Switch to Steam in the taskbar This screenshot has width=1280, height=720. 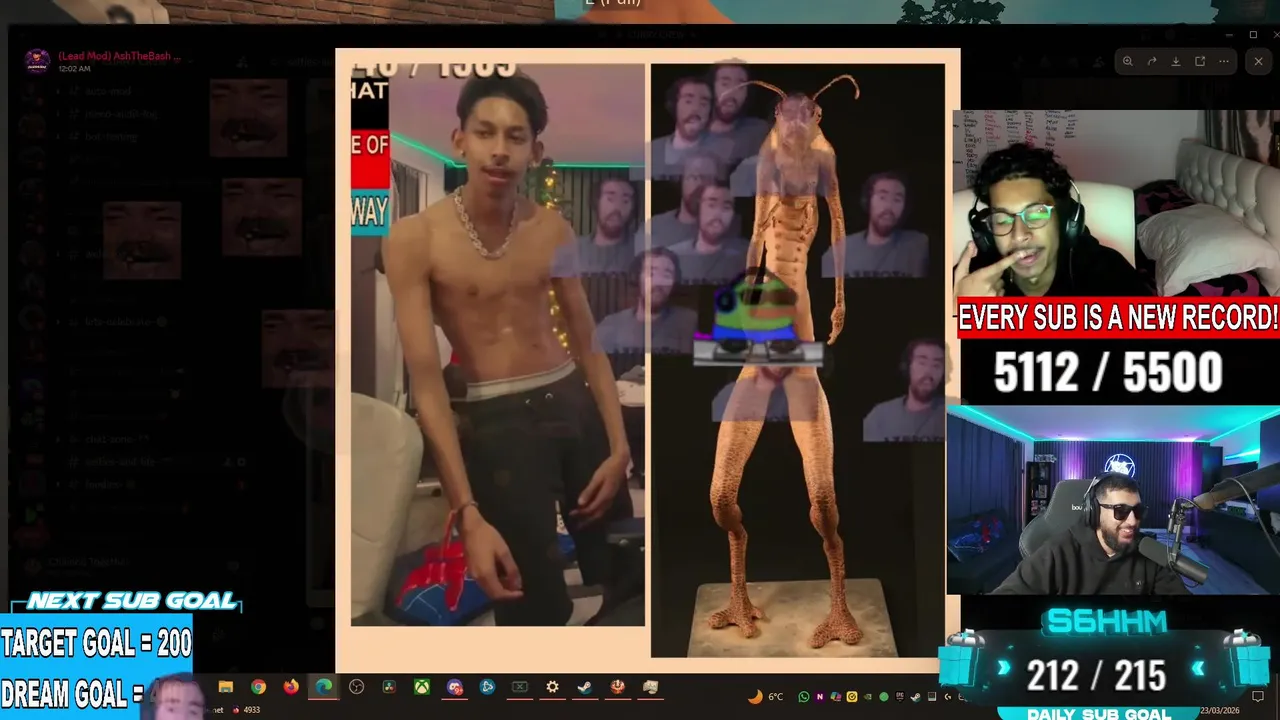point(585,687)
